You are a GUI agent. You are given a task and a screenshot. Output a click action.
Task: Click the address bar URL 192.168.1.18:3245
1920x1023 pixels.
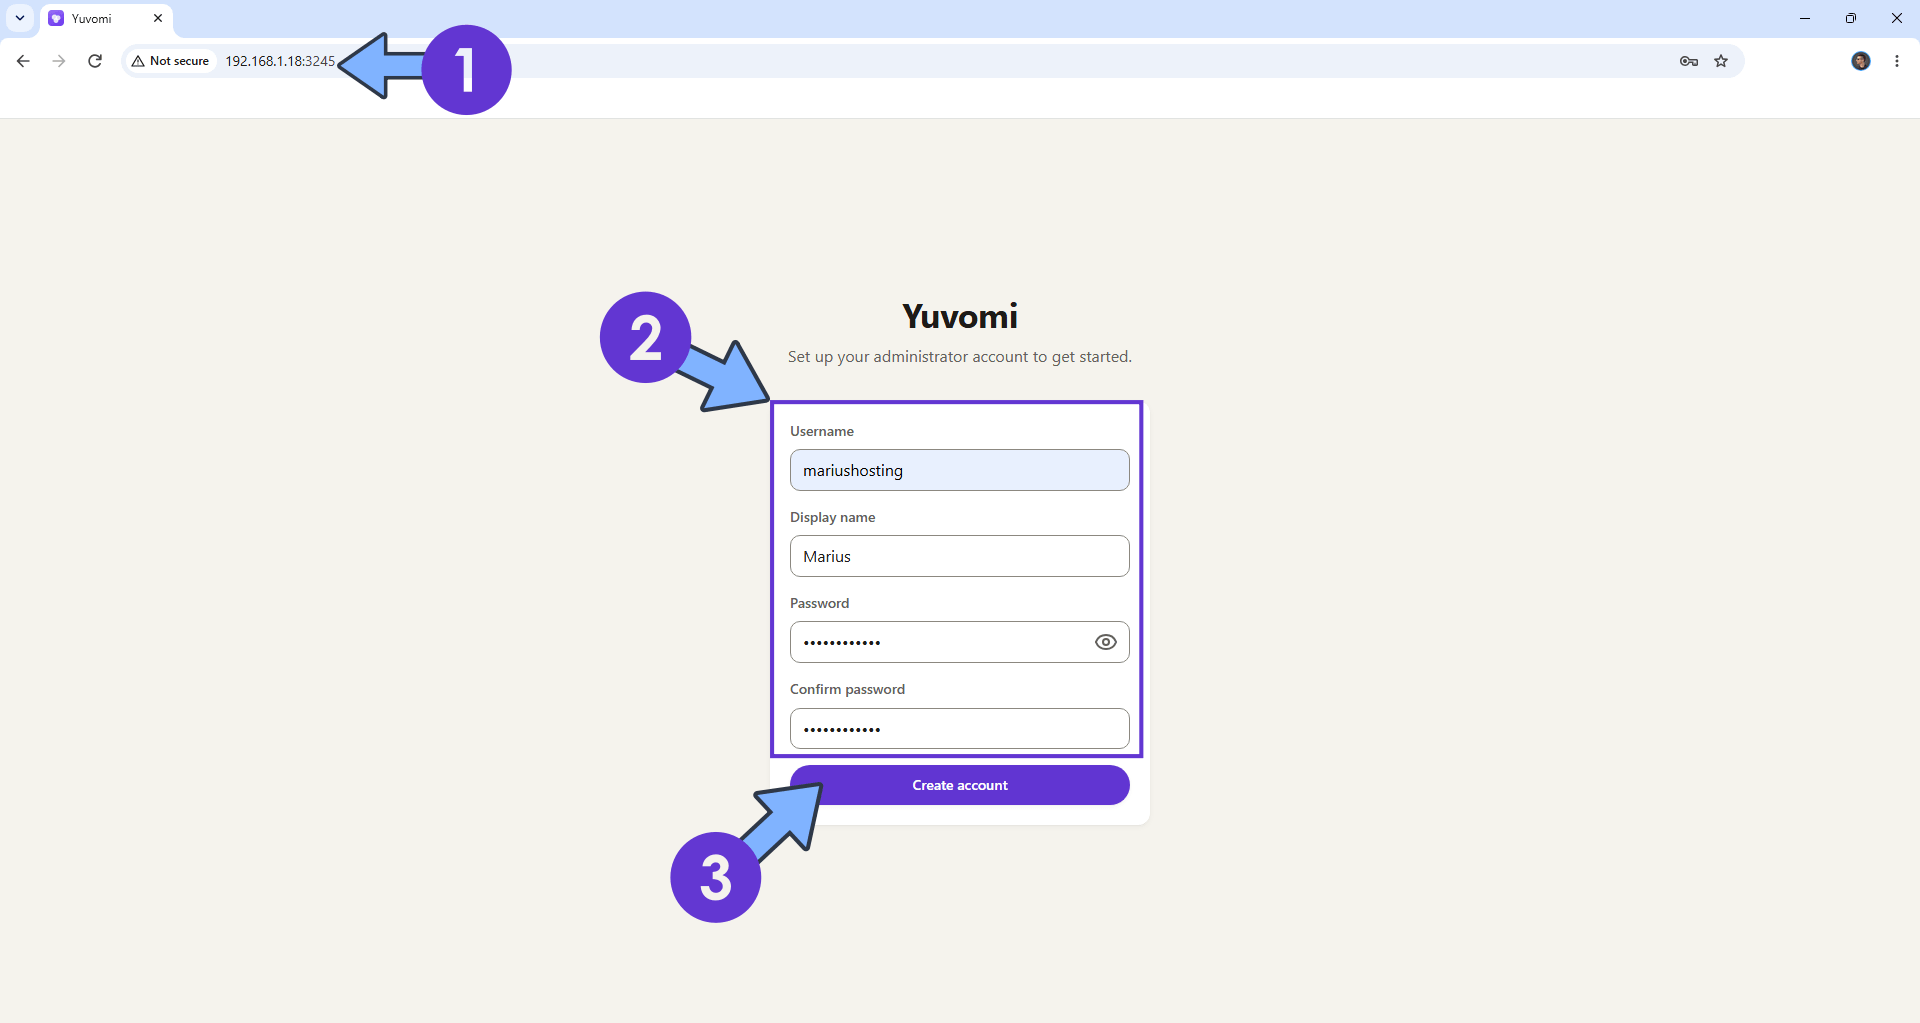point(280,61)
